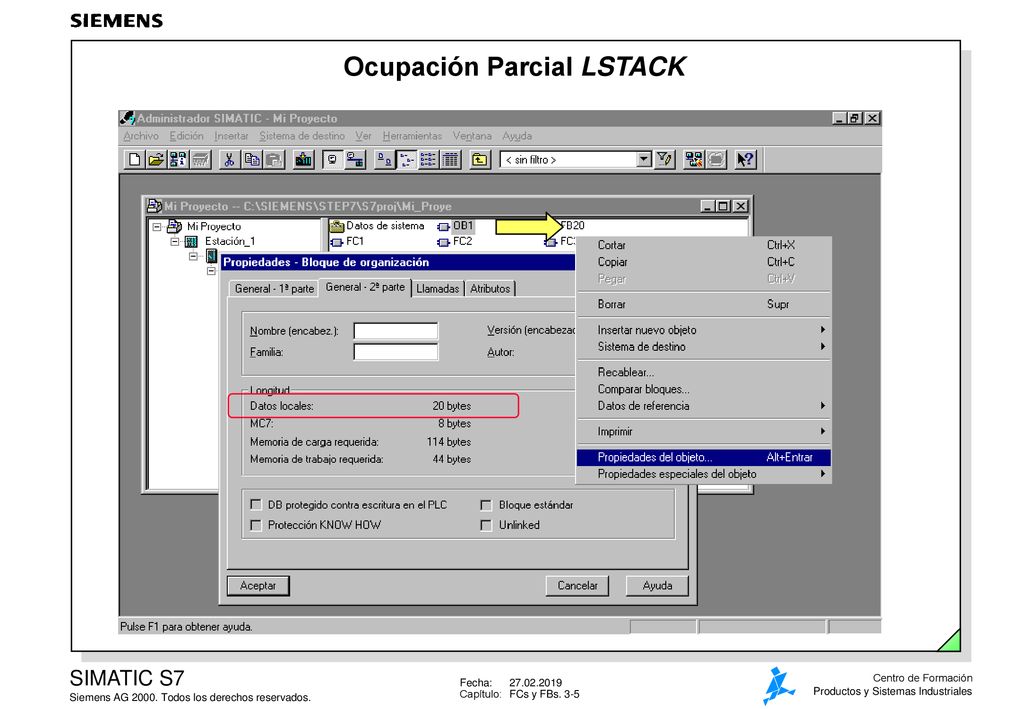Click the Open project folder icon
The height and width of the screenshot is (709, 1024).
tap(155, 159)
